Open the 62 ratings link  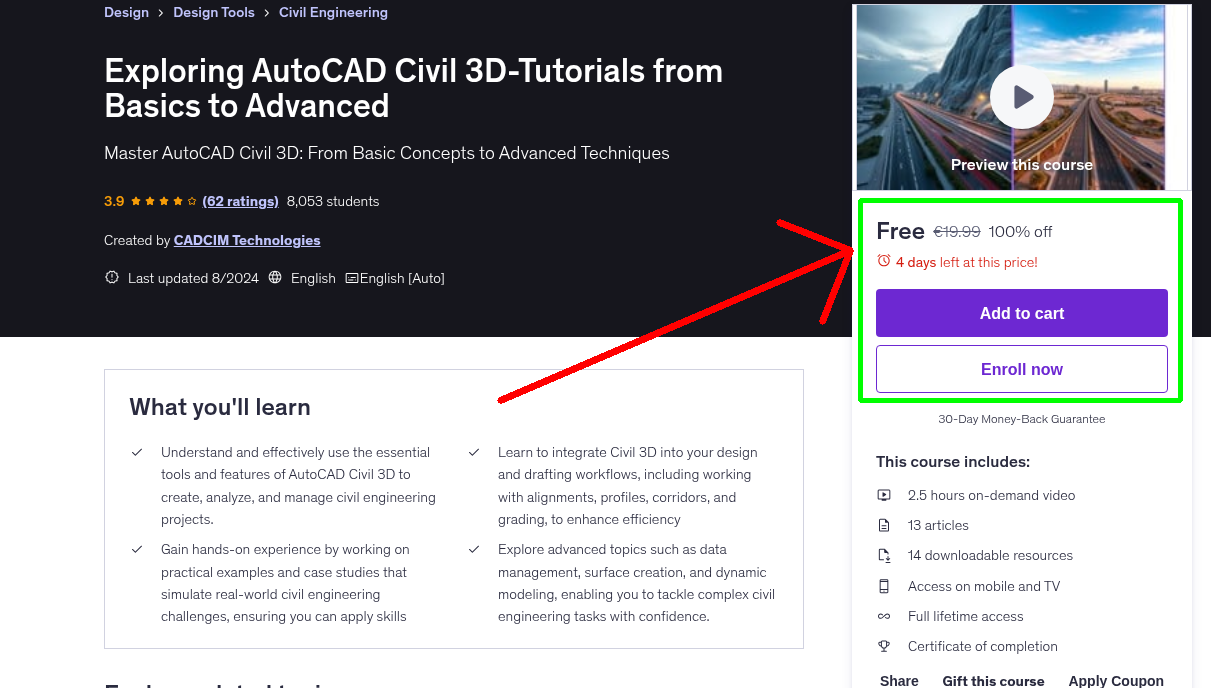pos(240,201)
